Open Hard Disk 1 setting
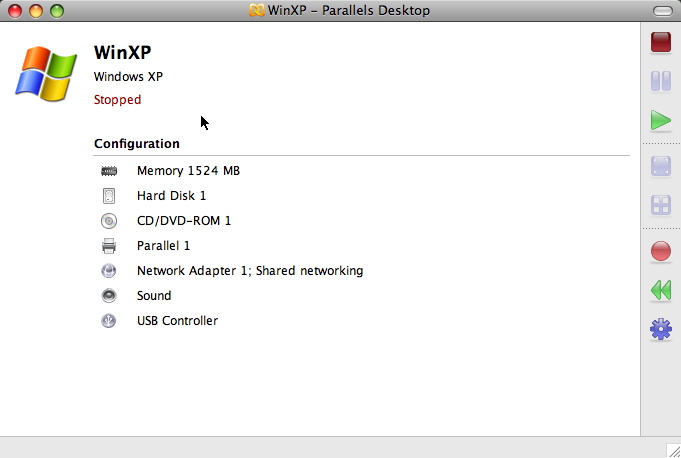681x458 pixels. click(171, 196)
